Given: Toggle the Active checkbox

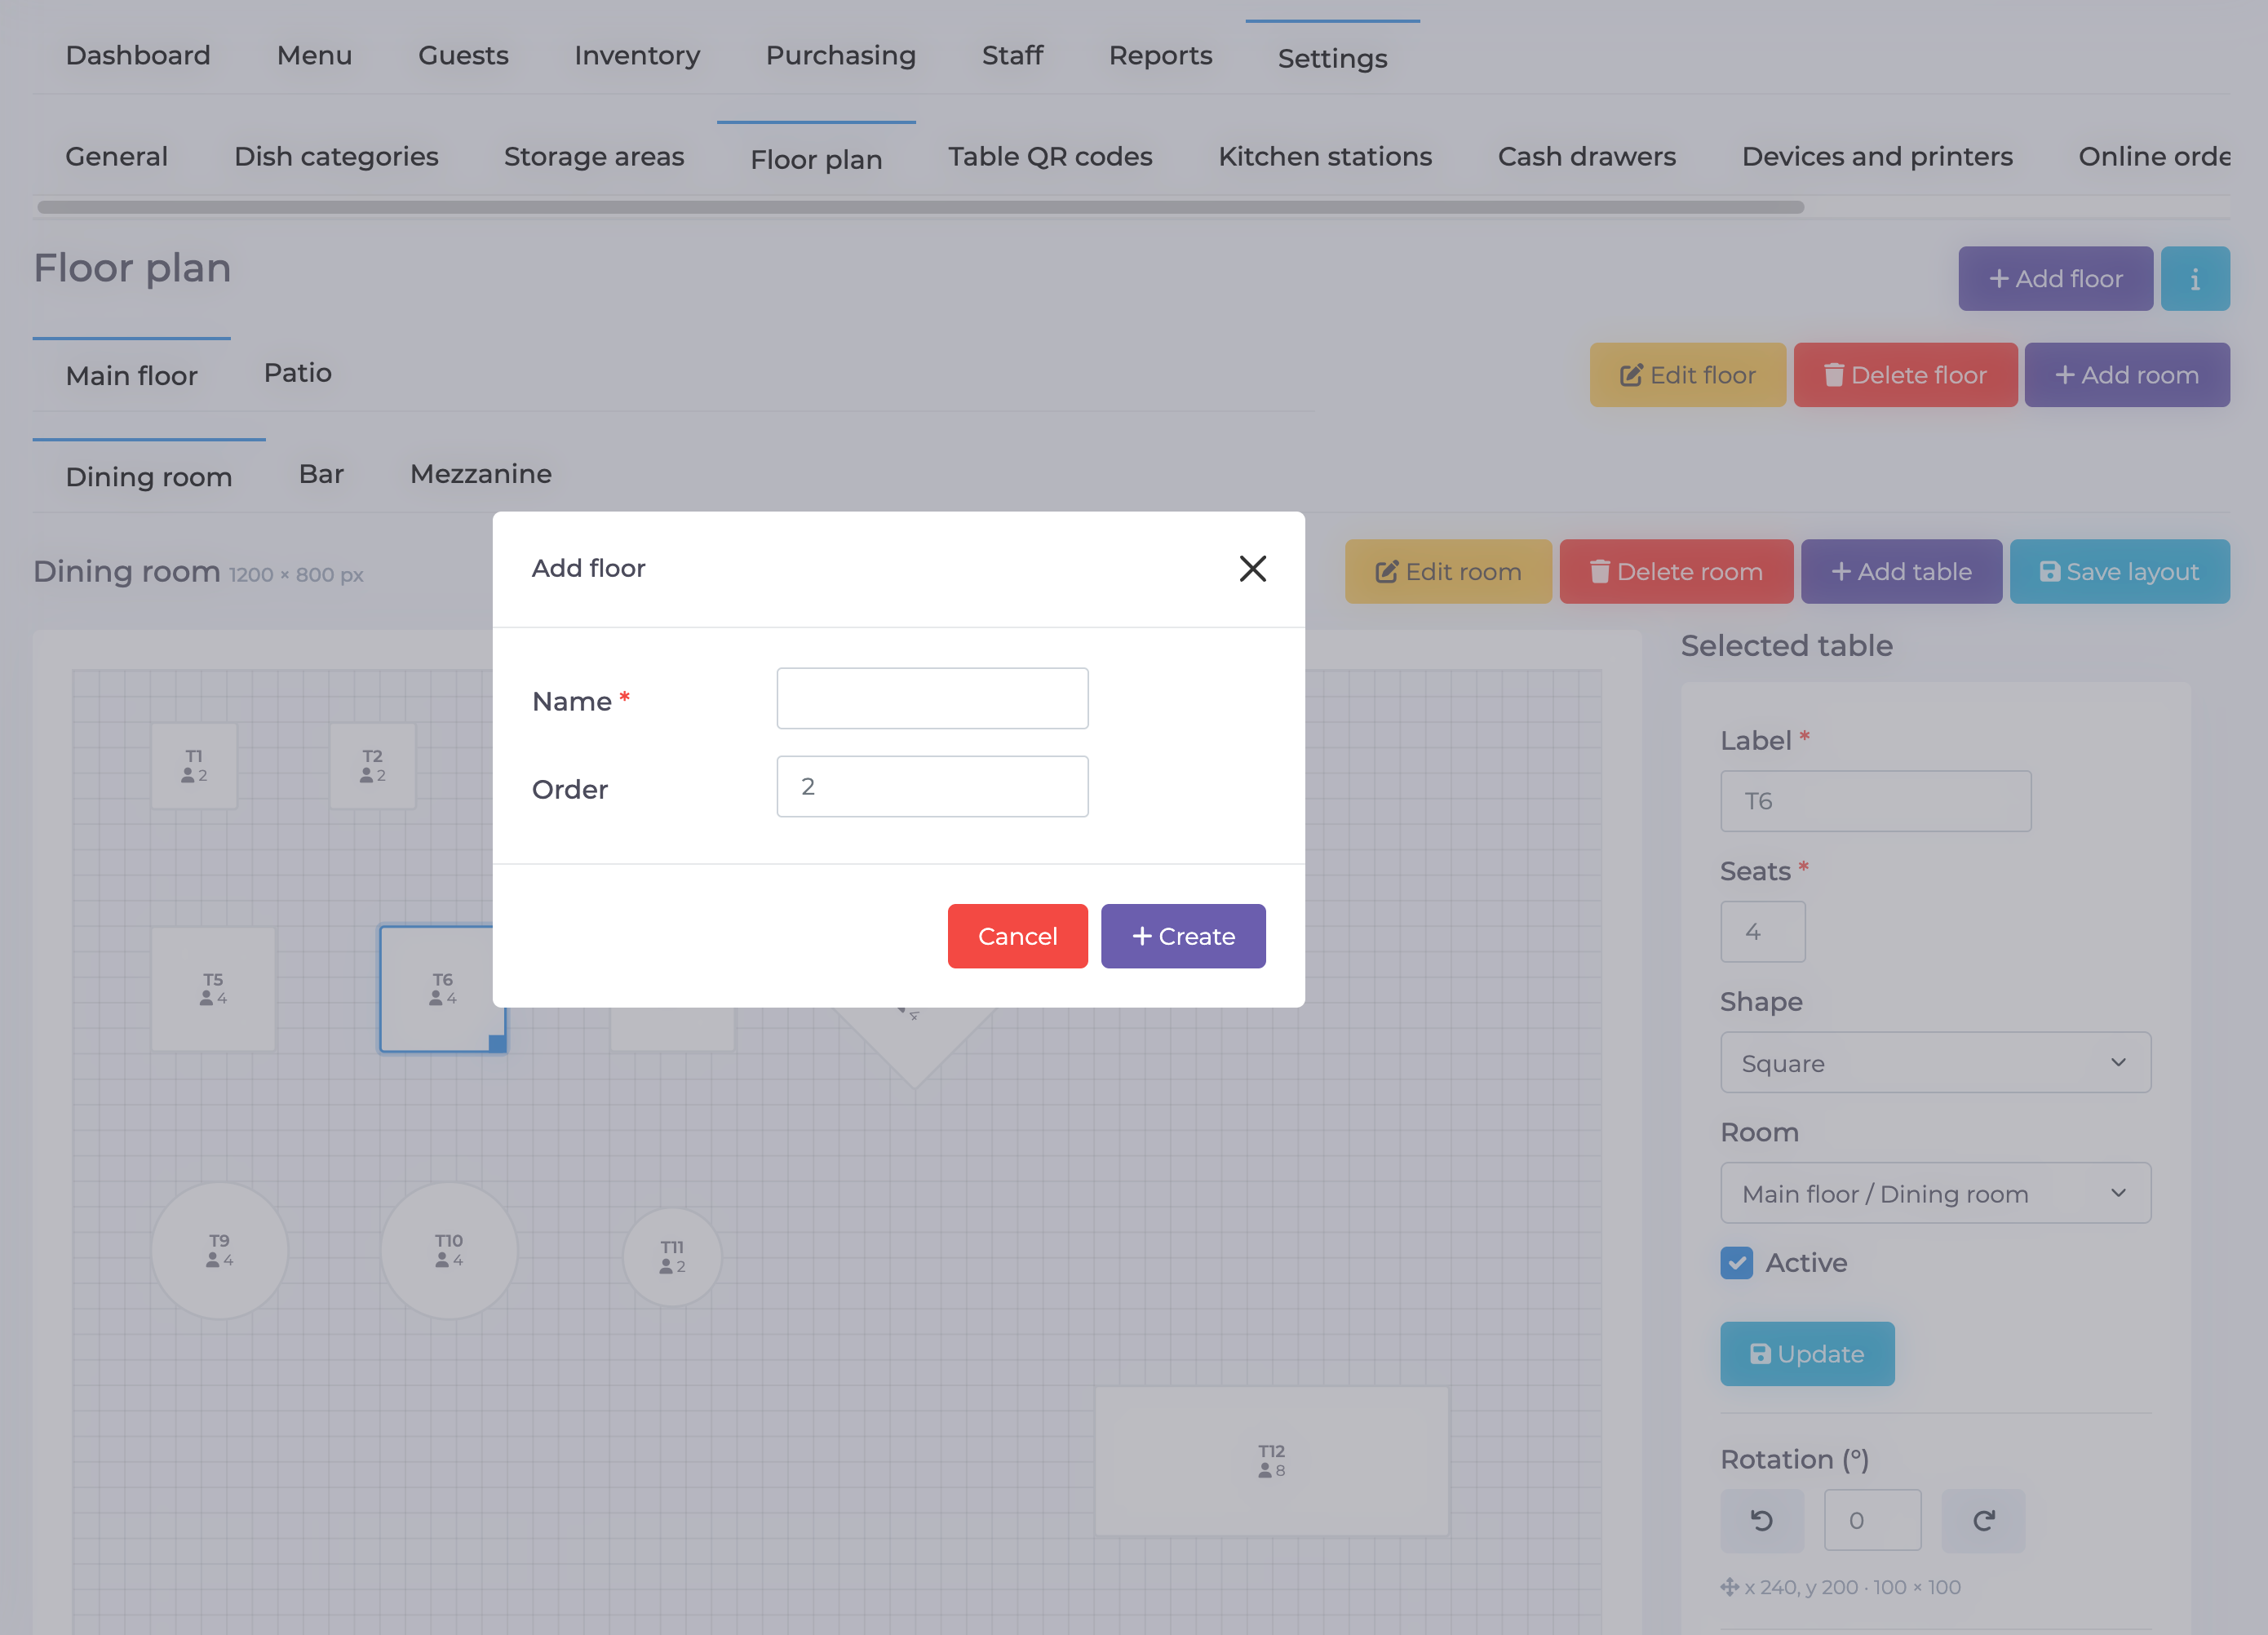Looking at the screenshot, I should click(1736, 1263).
